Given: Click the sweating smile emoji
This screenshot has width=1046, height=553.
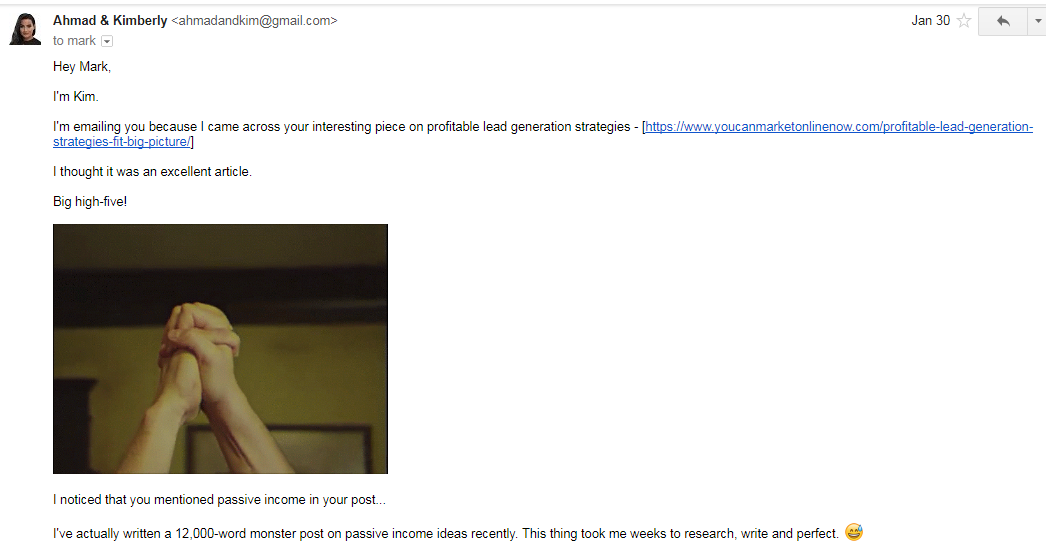Looking at the screenshot, I should (x=853, y=532).
